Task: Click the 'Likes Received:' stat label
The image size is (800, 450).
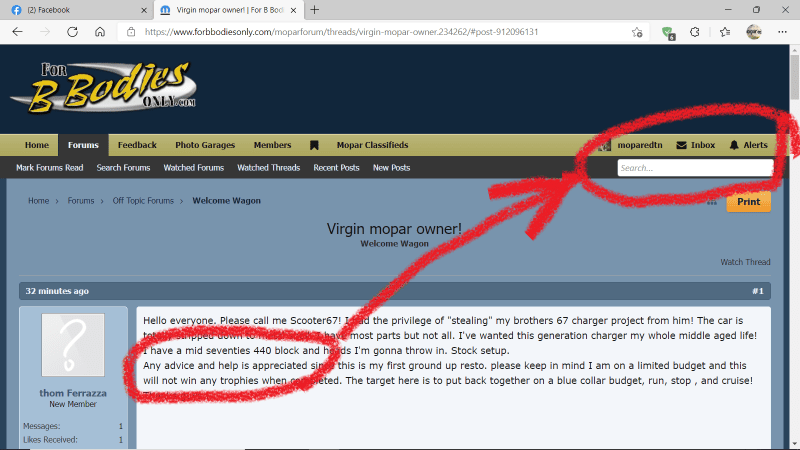Action: [x=51, y=440]
